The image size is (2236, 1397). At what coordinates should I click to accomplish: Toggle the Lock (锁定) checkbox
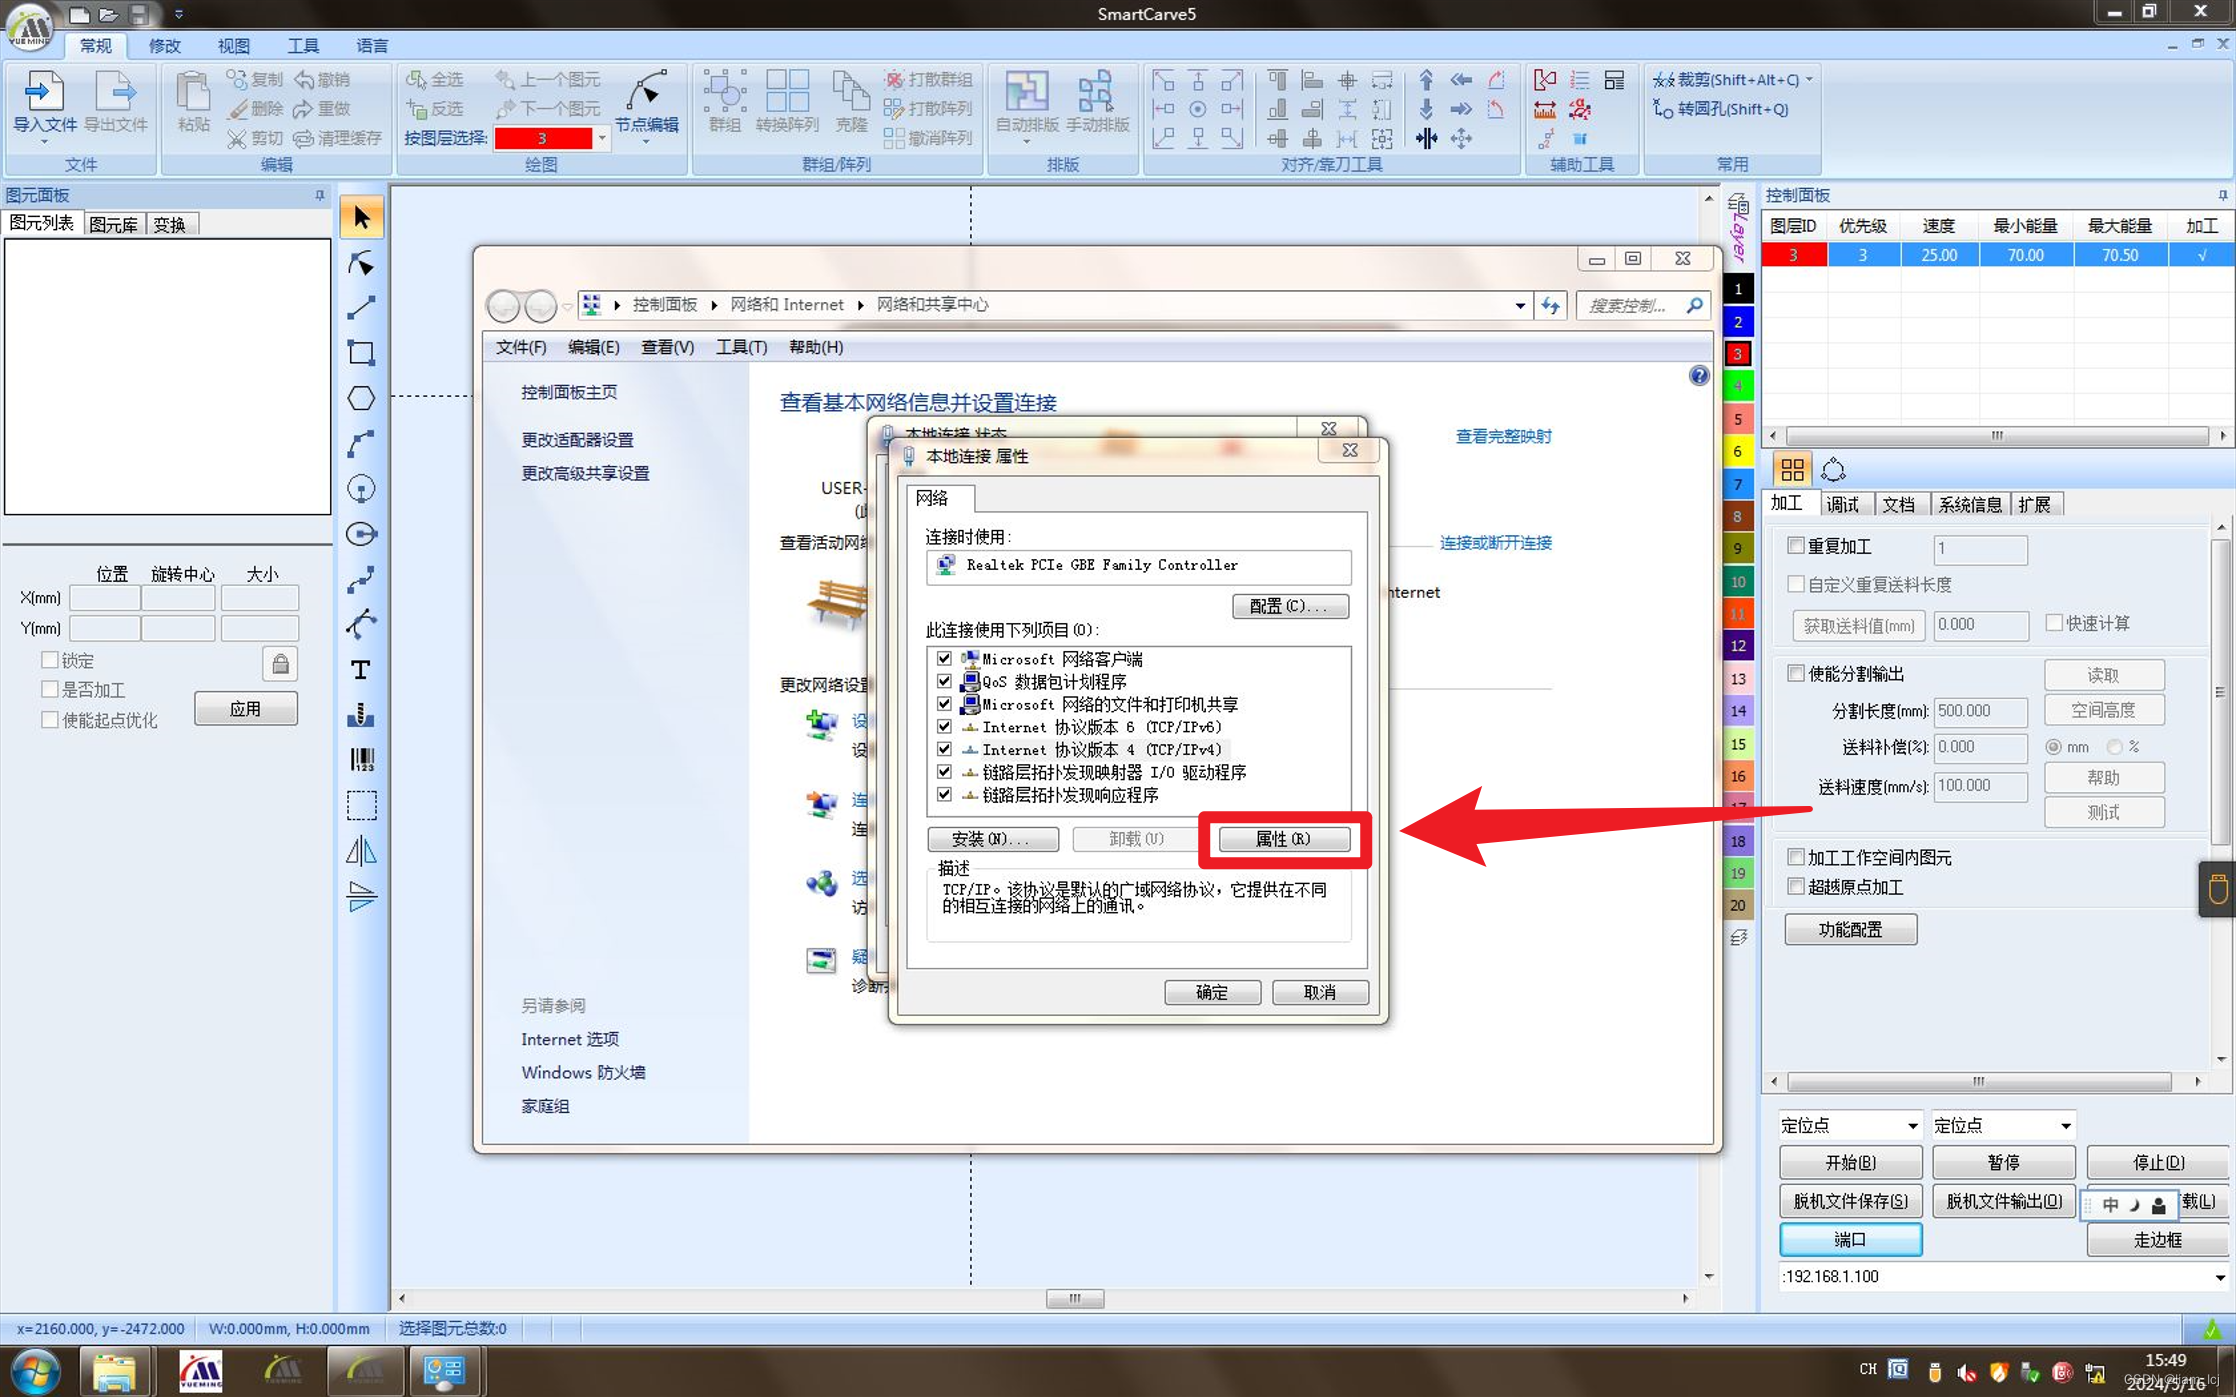tap(49, 660)
